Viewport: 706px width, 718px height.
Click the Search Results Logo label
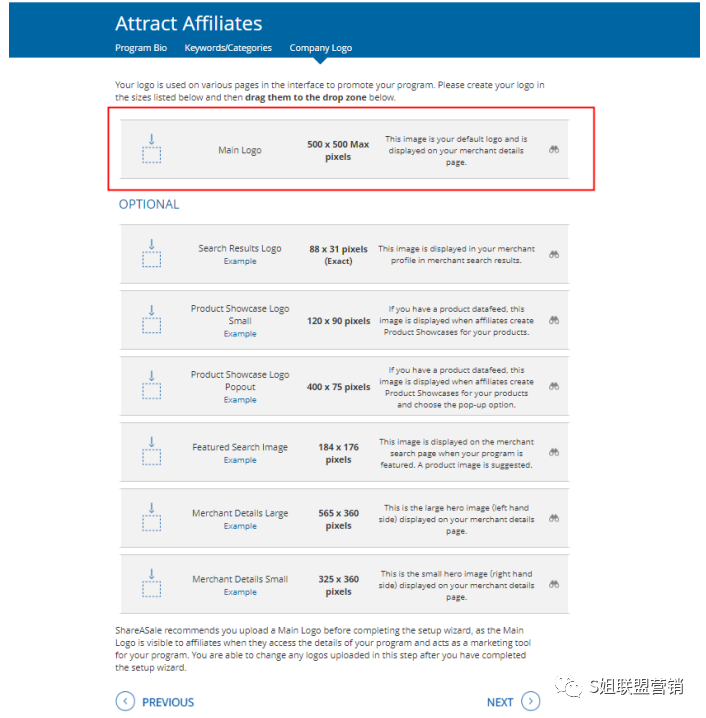tap(240, 248)
